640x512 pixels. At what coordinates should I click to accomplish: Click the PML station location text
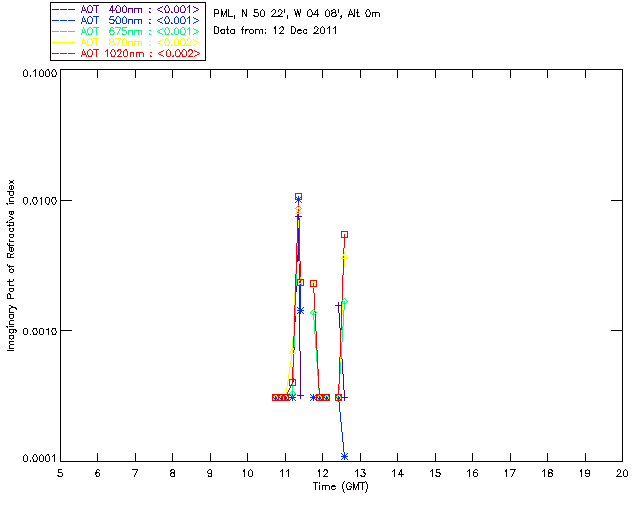[297, 14]
